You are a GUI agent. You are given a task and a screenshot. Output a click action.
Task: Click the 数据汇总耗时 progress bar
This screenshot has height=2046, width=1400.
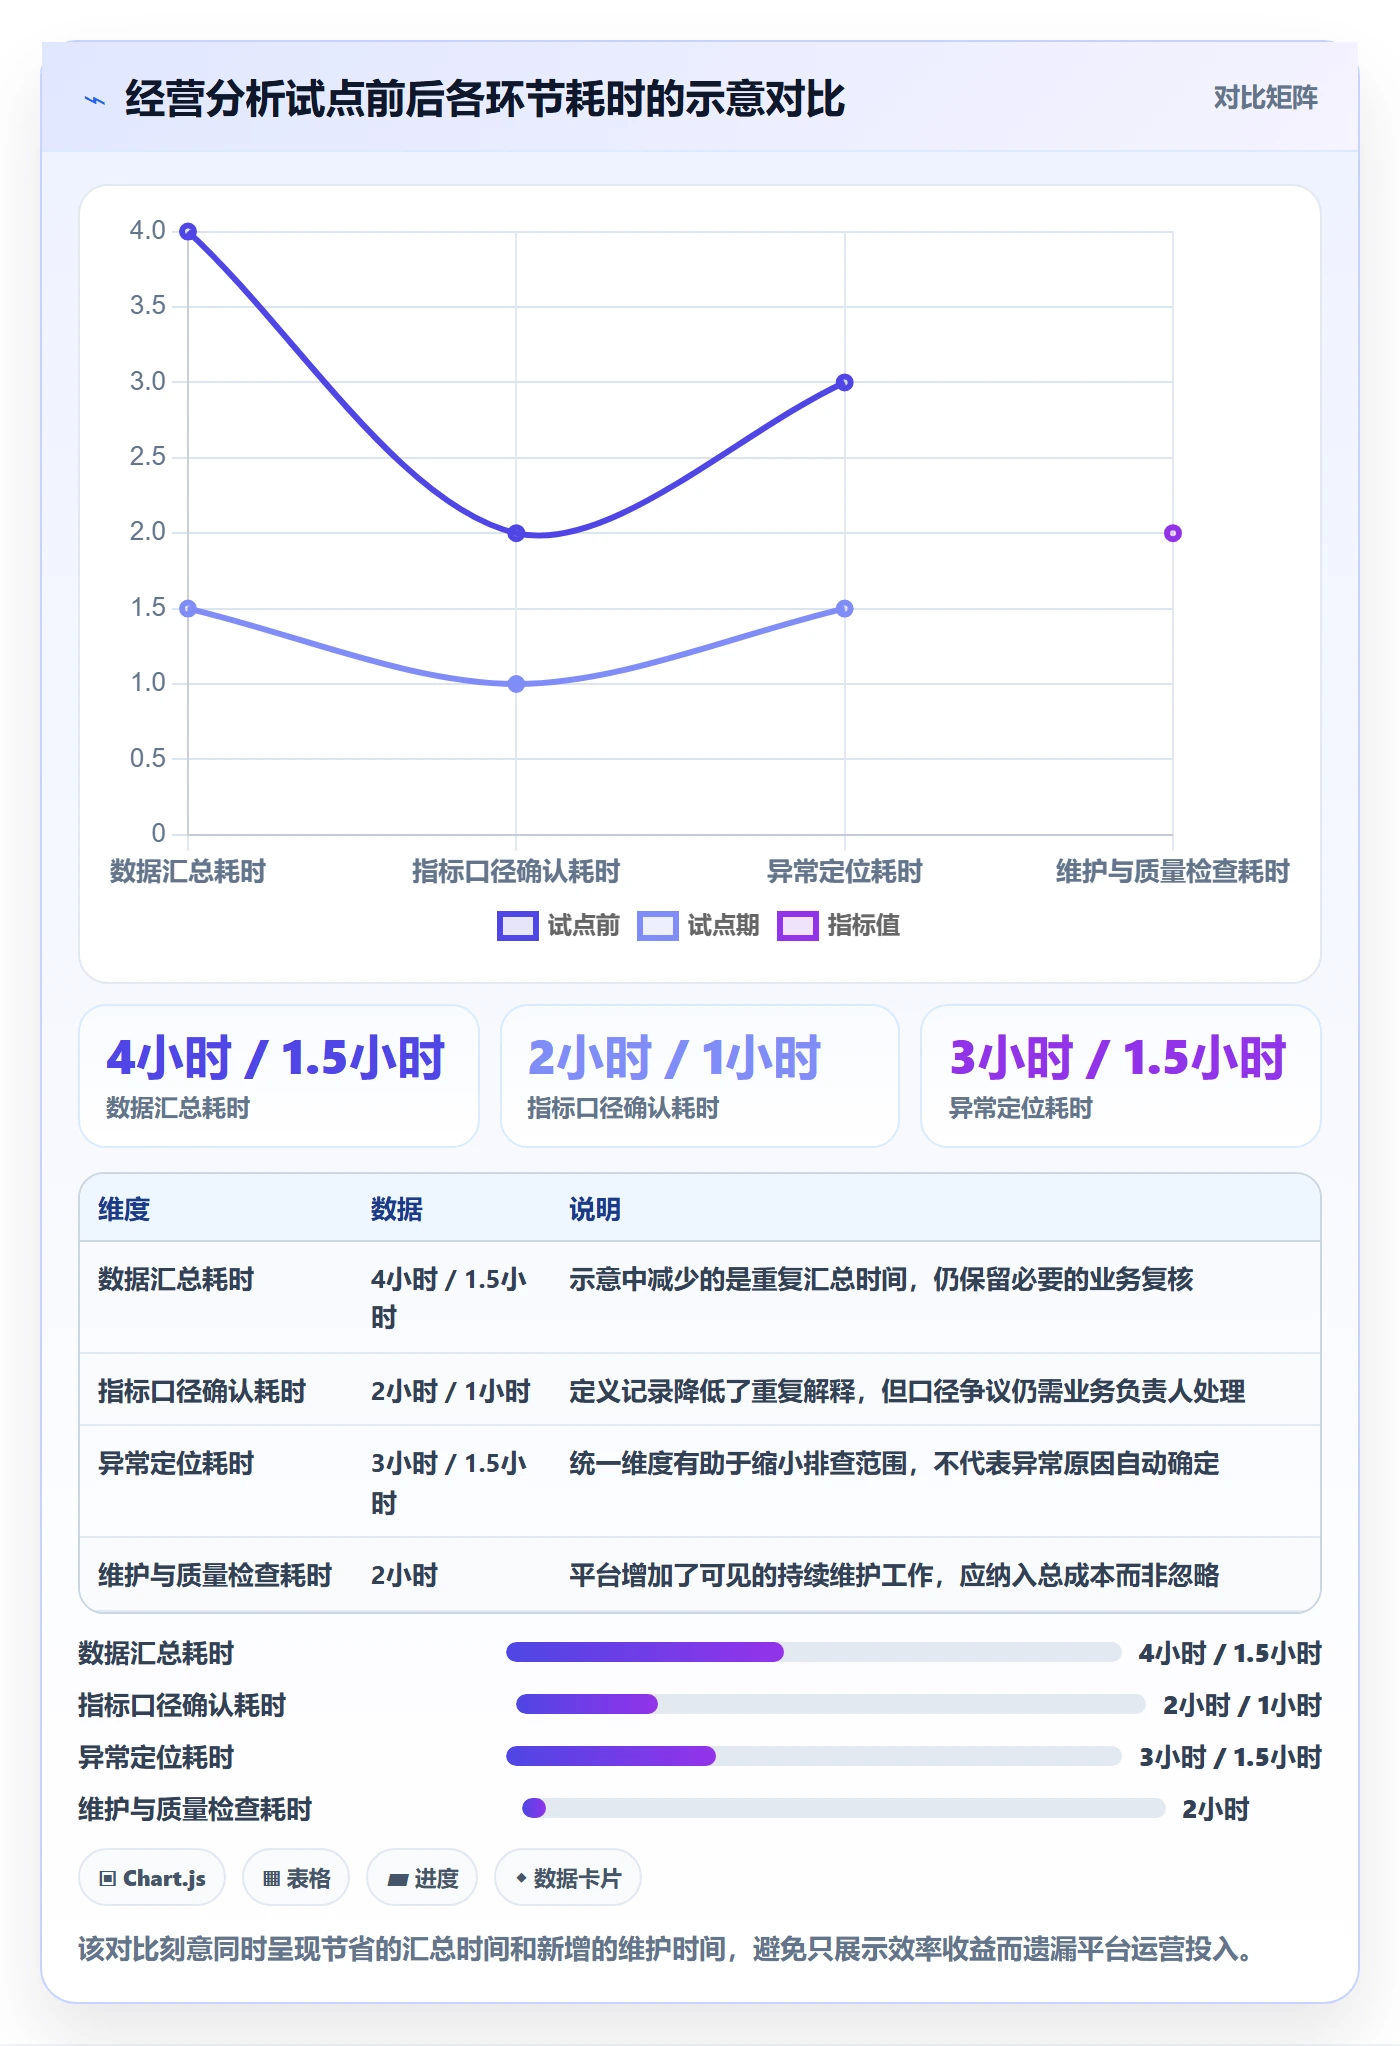pyautogui.click(x=813, y=1652)
